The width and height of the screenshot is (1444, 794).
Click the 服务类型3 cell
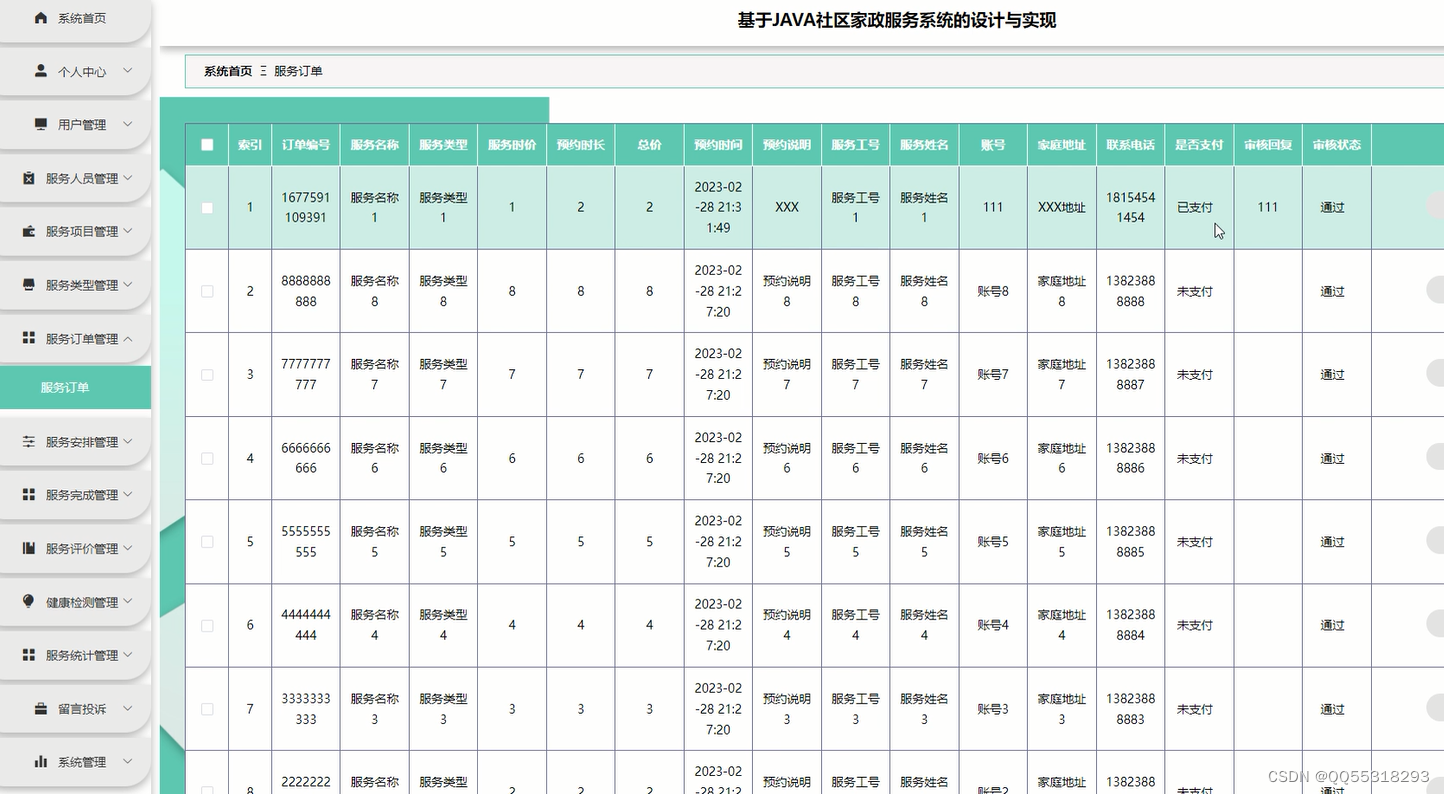click(443, 709)
